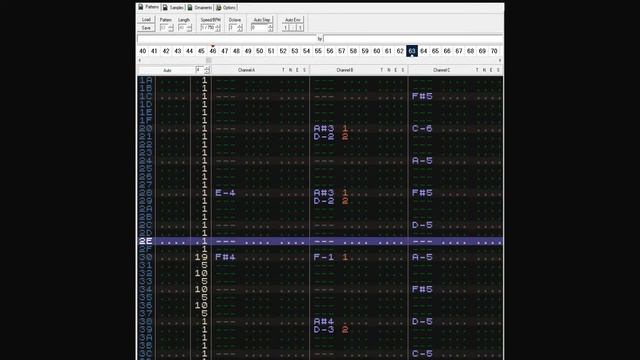Toggle envelope (E) on Channel C
Image resolution: width=640 pixels, height=360 pixels.
[x=491, y=70]
